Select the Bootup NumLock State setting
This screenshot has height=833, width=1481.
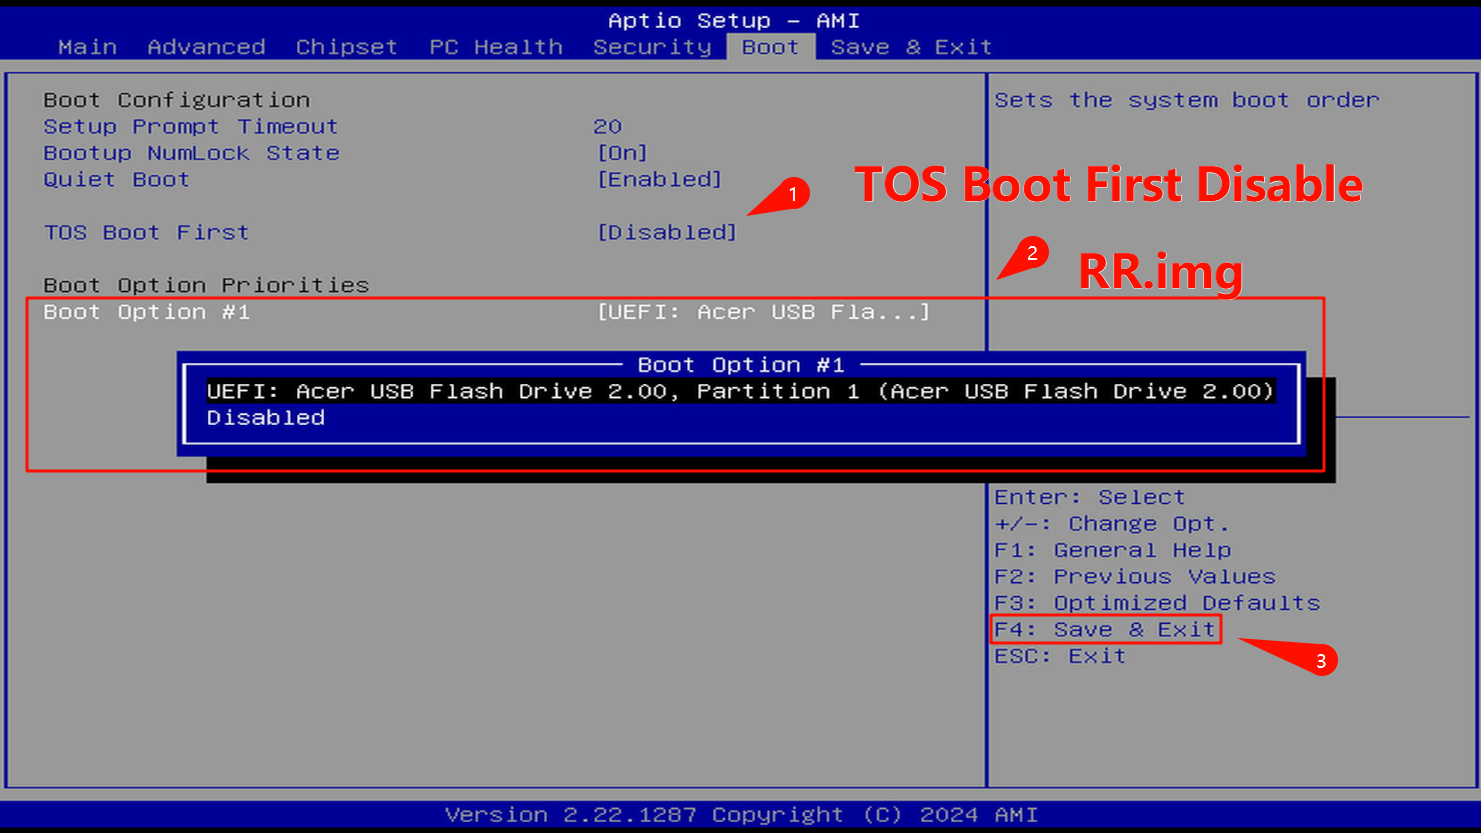pyautogui.click(x=191, y=153)
